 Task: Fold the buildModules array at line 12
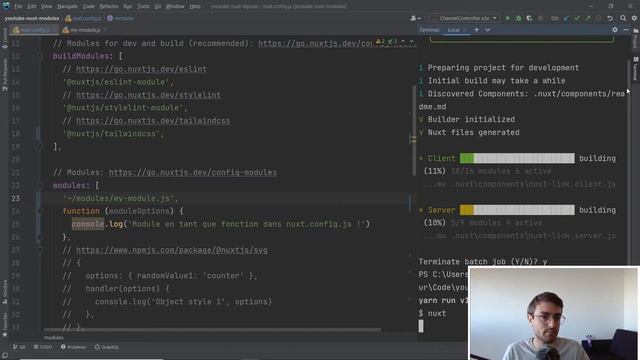40,56
